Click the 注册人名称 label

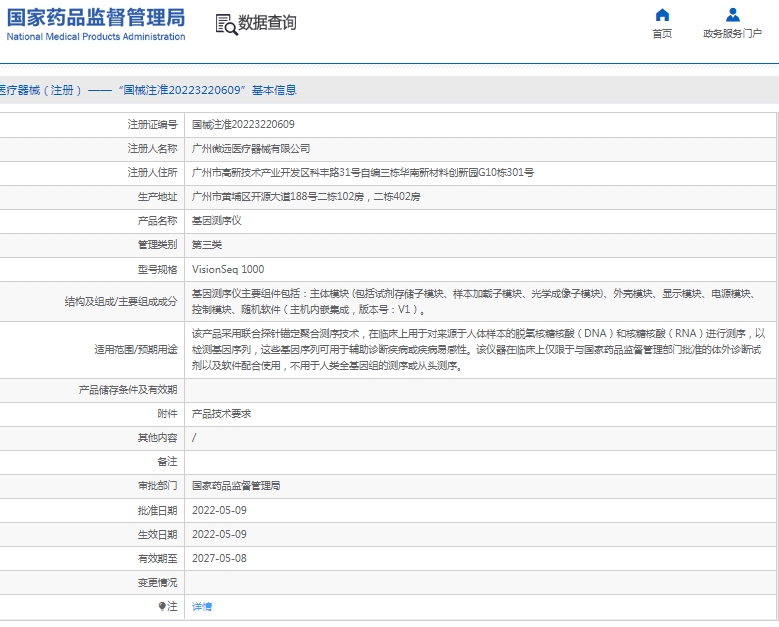pos(152,149)
